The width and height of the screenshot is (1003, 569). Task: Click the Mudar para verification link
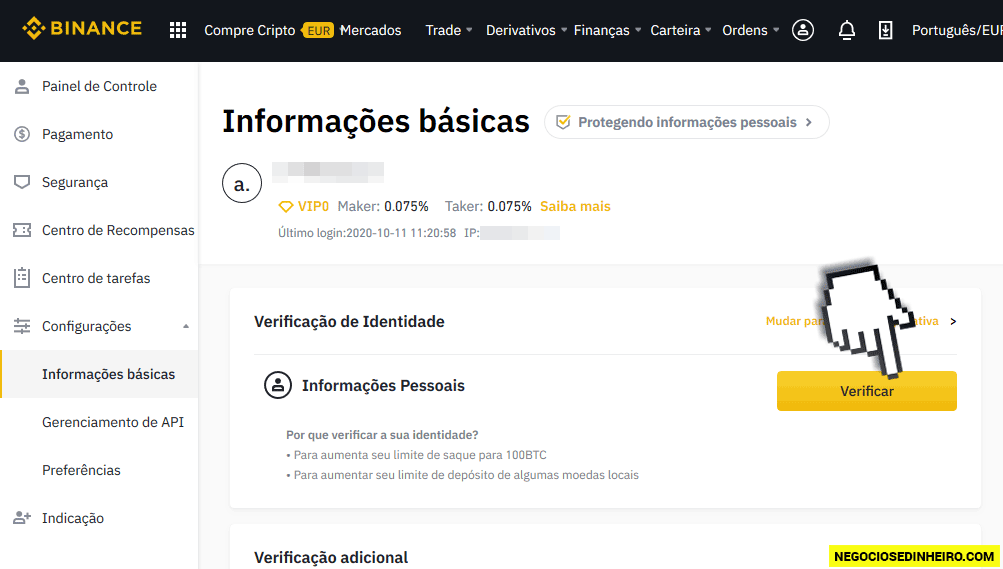(852, 321)
